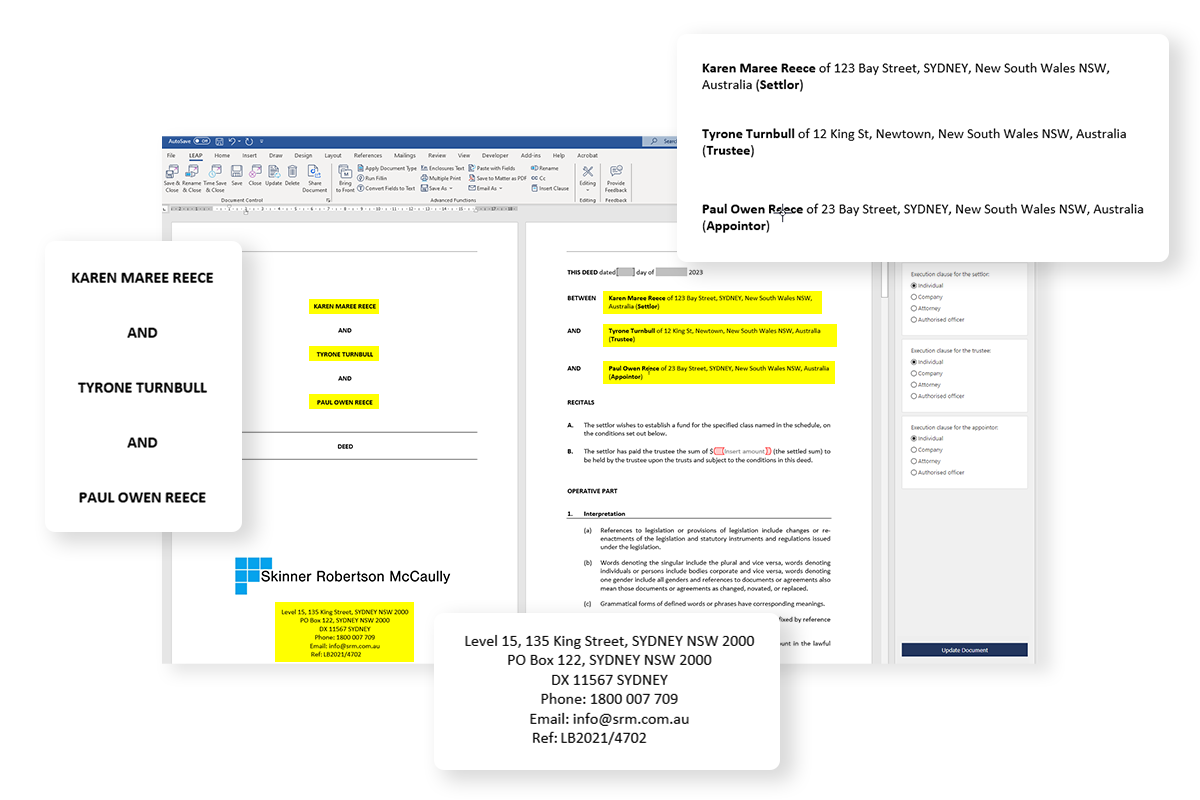Click Insert Clause command
Image resolution: width=1200 pixels, height=800 pixels.
(550, 188)
